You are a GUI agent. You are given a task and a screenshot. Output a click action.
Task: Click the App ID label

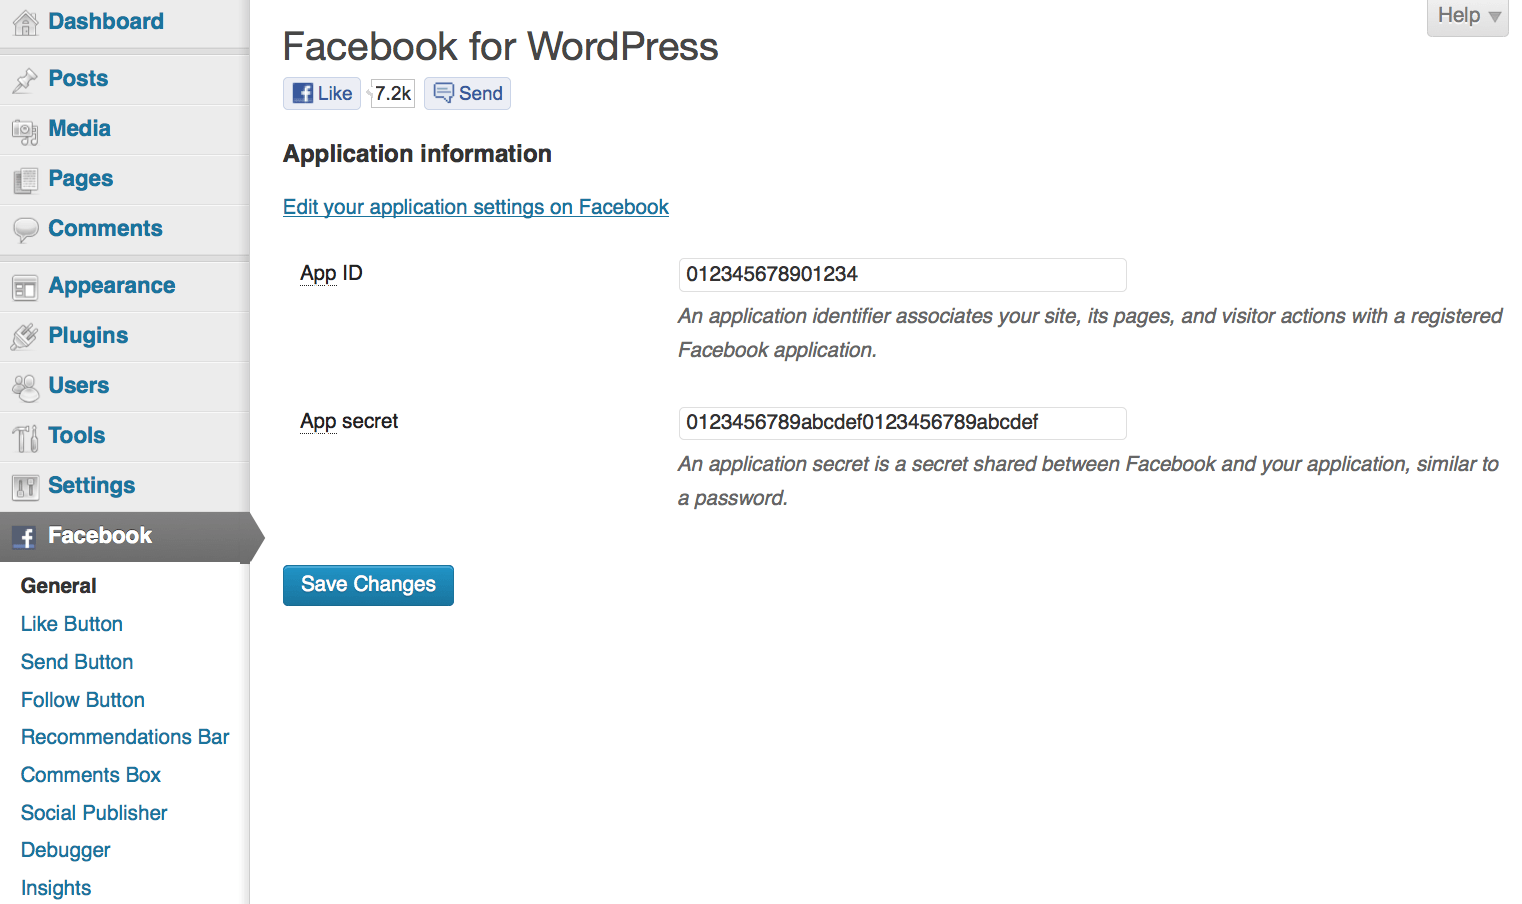[331, 273]
